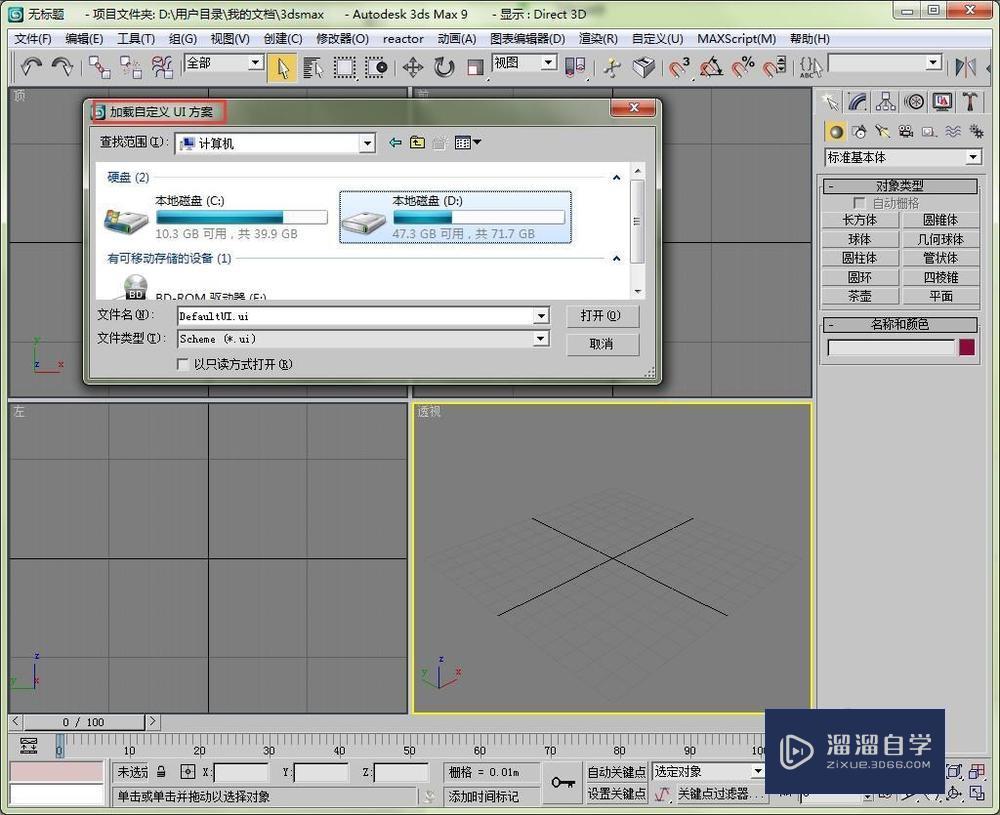
Task: Expand the 查找范围 location dropdown
Action: pyautogui.click(x=367, y=143)
